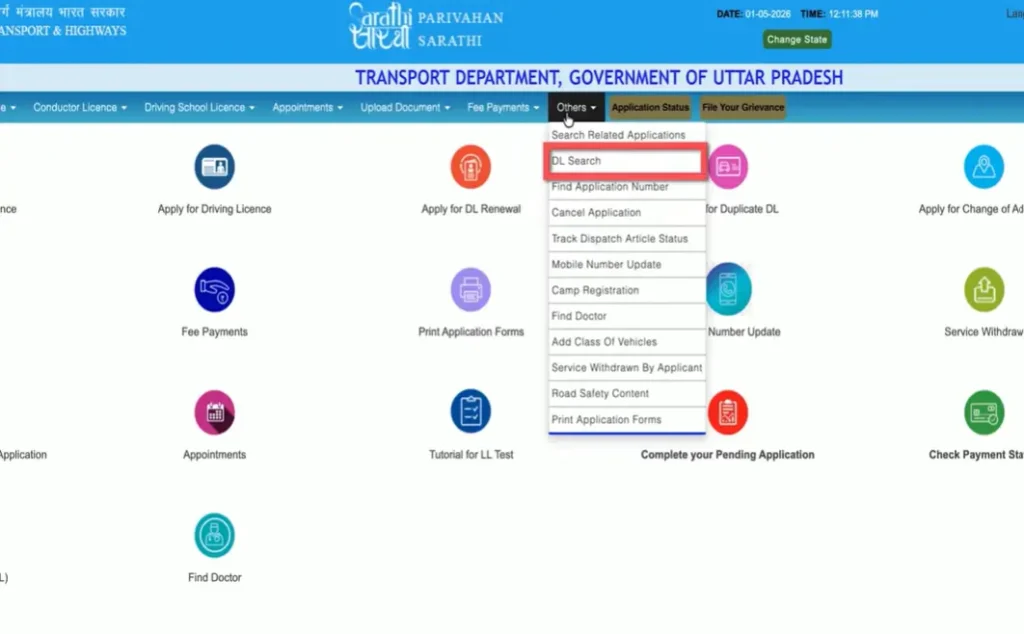Open the Driving School Licence dropdown
Screen dimensions: 1024x634
(x=199, y=107)
